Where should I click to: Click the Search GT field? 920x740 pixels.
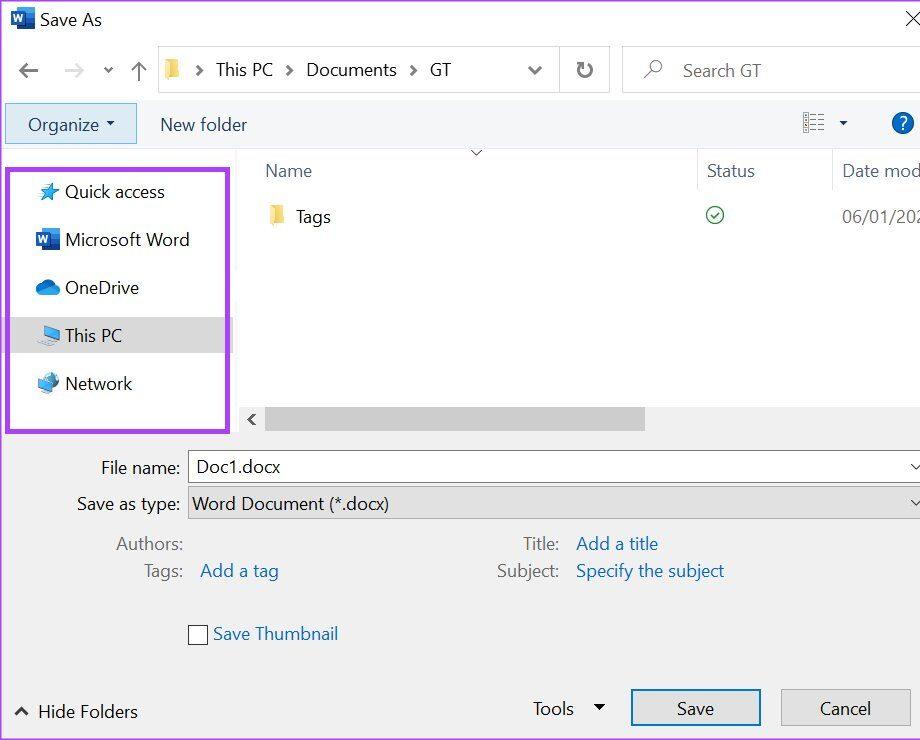click(x=771, y=70)
